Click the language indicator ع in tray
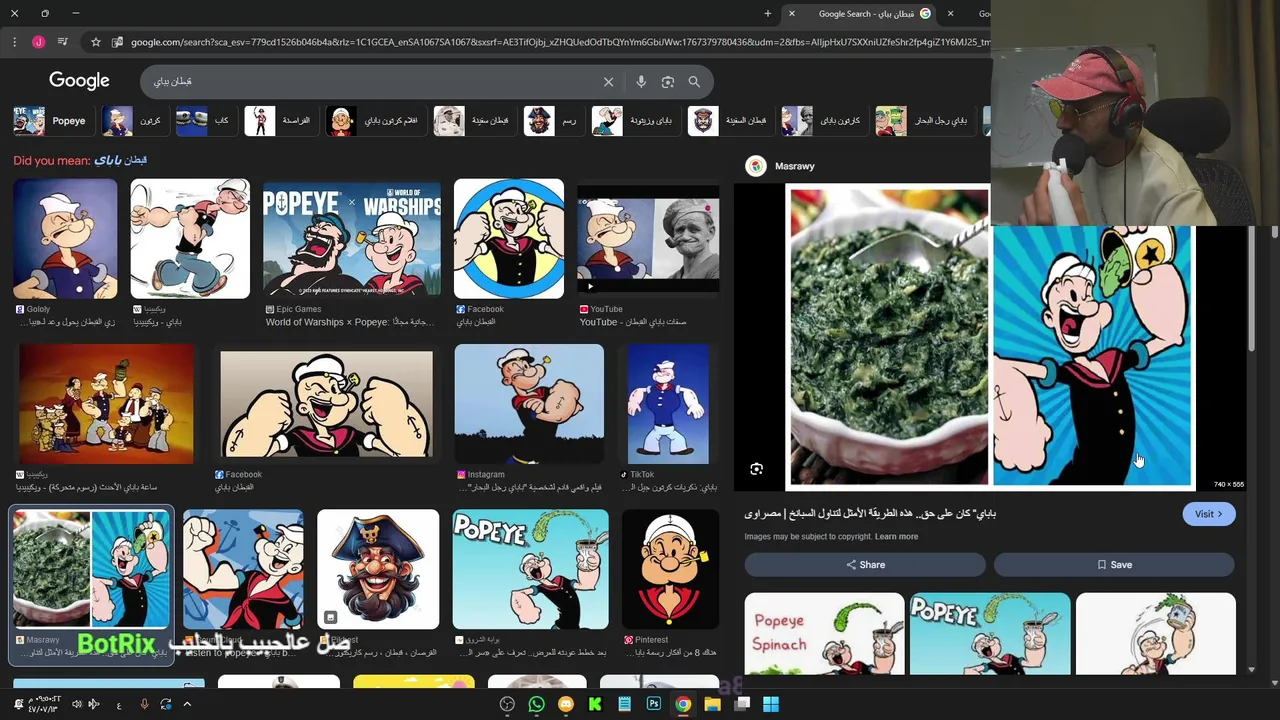The image size is (1280, 720). pyautogui.click(x=119, y=705)
